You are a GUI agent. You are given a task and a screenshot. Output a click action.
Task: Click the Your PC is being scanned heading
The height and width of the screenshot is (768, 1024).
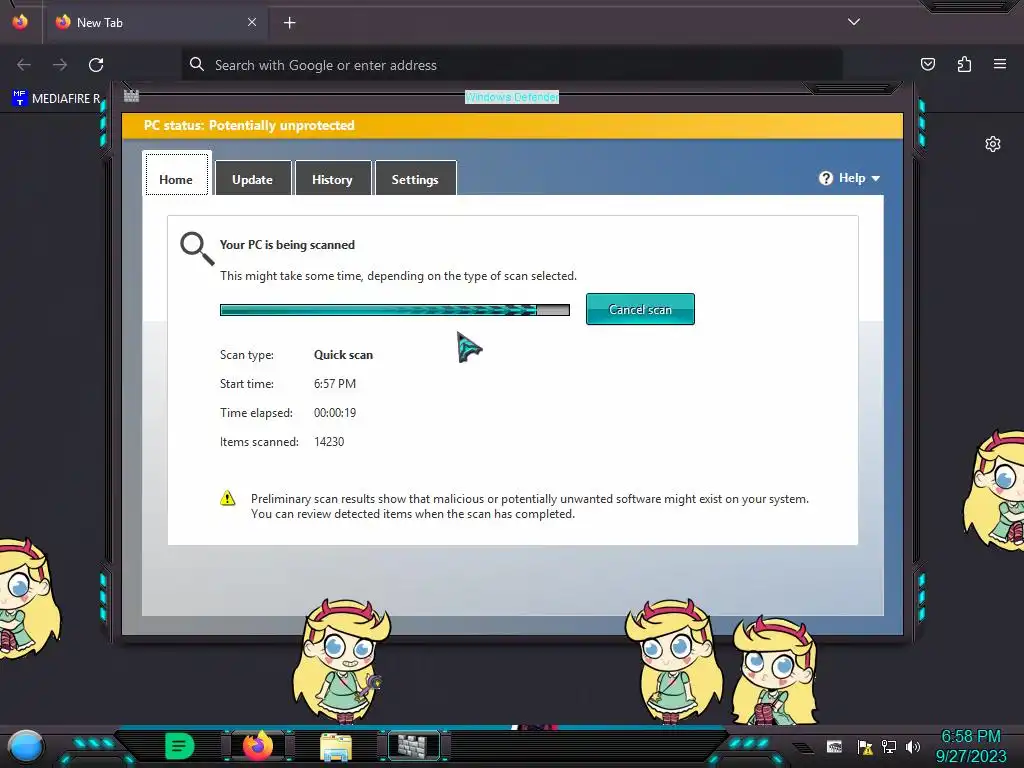pos(287,245)
